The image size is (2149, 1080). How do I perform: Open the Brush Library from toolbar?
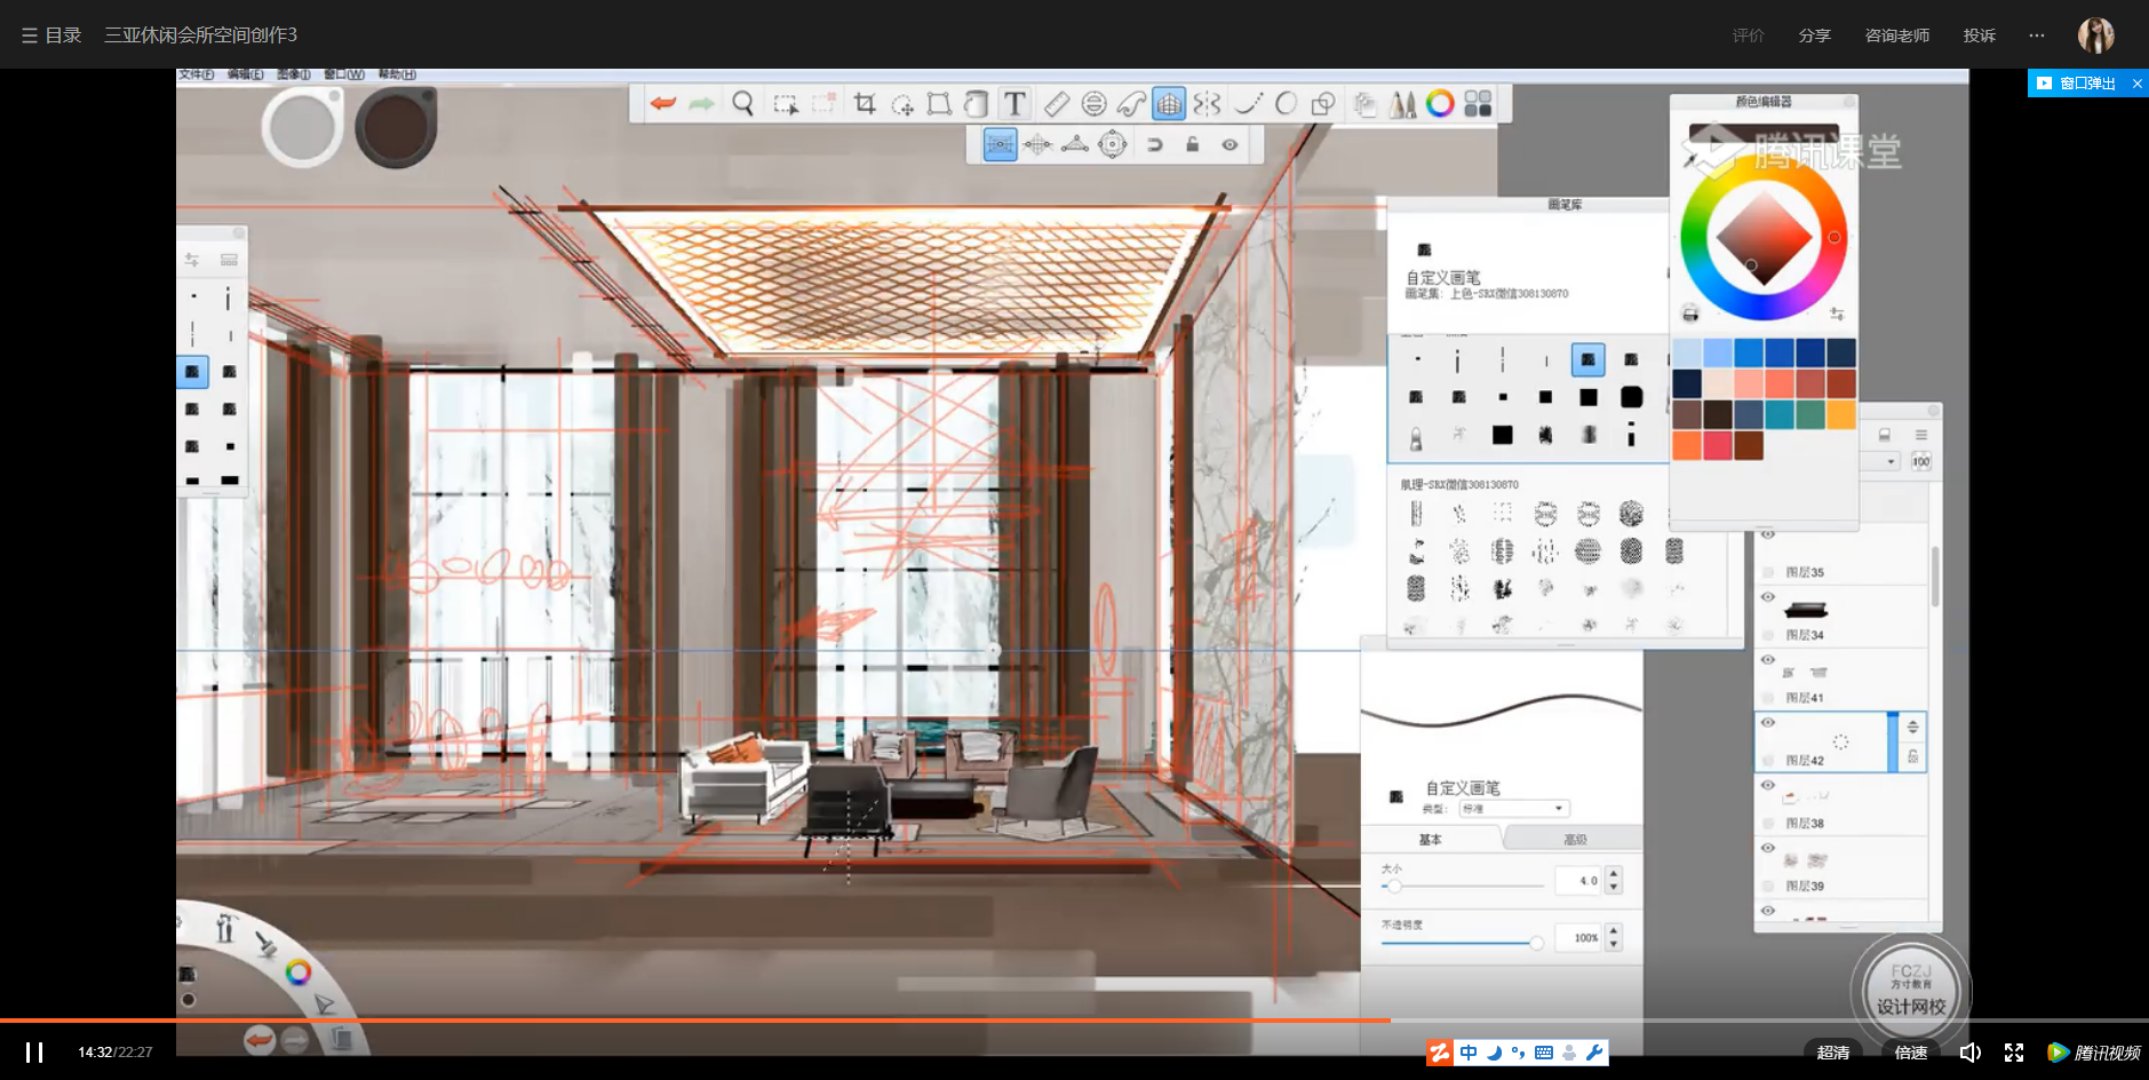pos(1402,104)
